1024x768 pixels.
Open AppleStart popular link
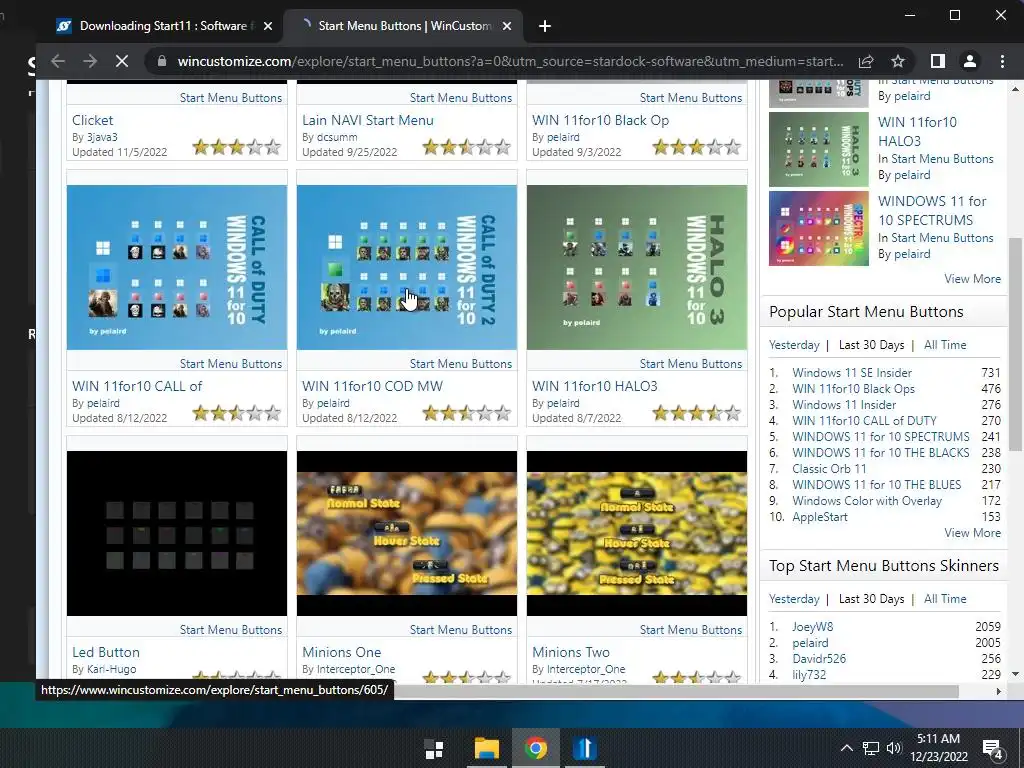point(820,517)
